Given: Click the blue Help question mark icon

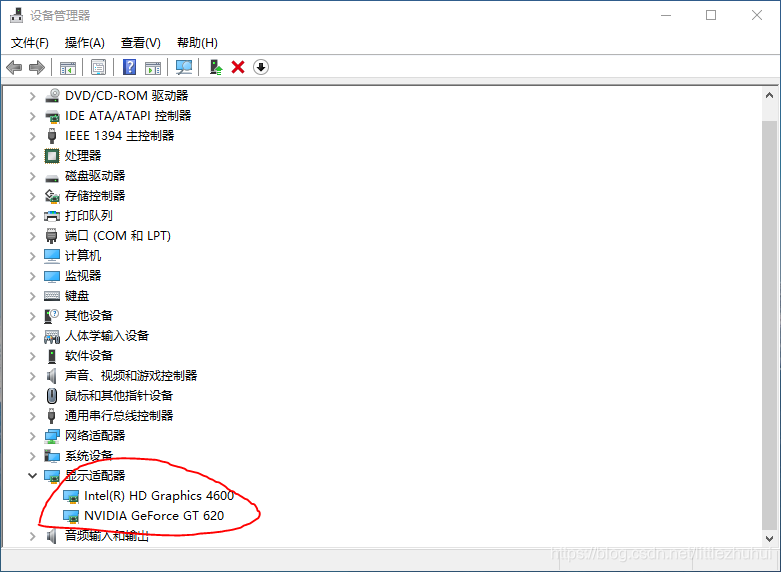Looking at the screenshot, I should [x=130, y=67].
